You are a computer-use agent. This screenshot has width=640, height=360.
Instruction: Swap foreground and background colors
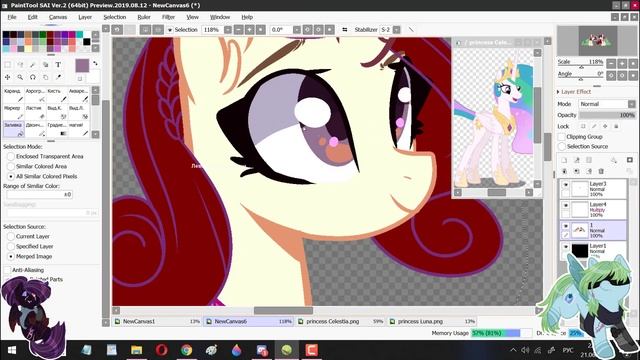tap(95, 64)
